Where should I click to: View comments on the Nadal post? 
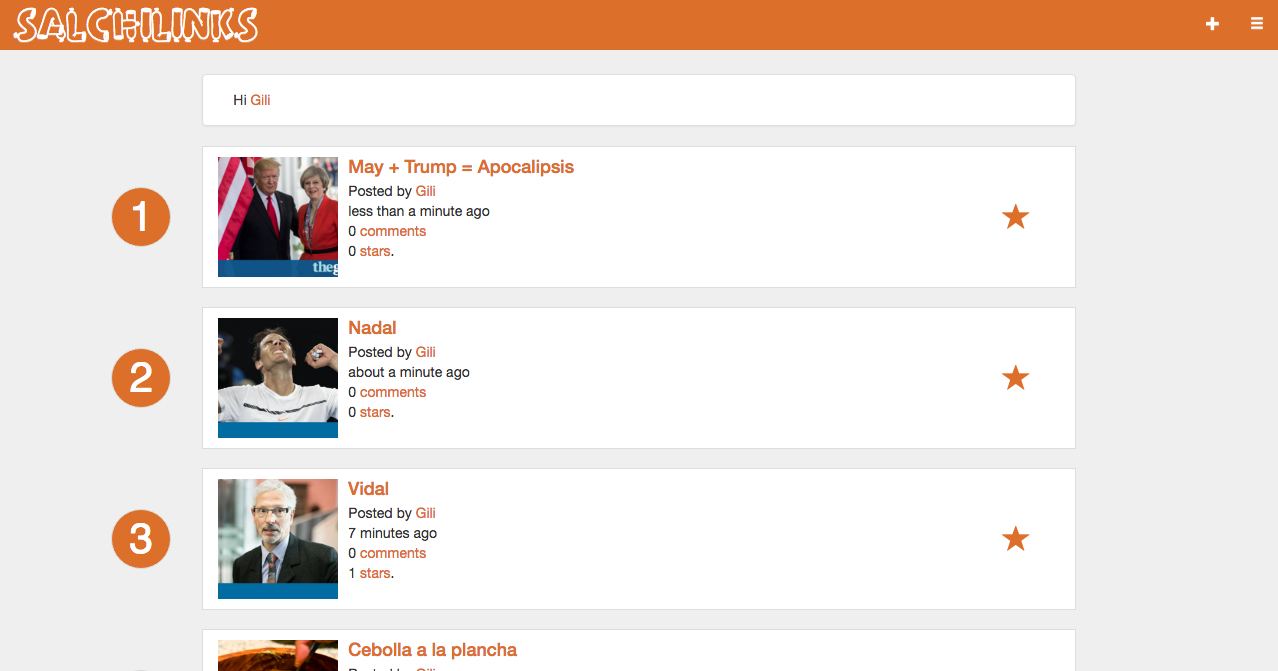(x=393, y=392)
